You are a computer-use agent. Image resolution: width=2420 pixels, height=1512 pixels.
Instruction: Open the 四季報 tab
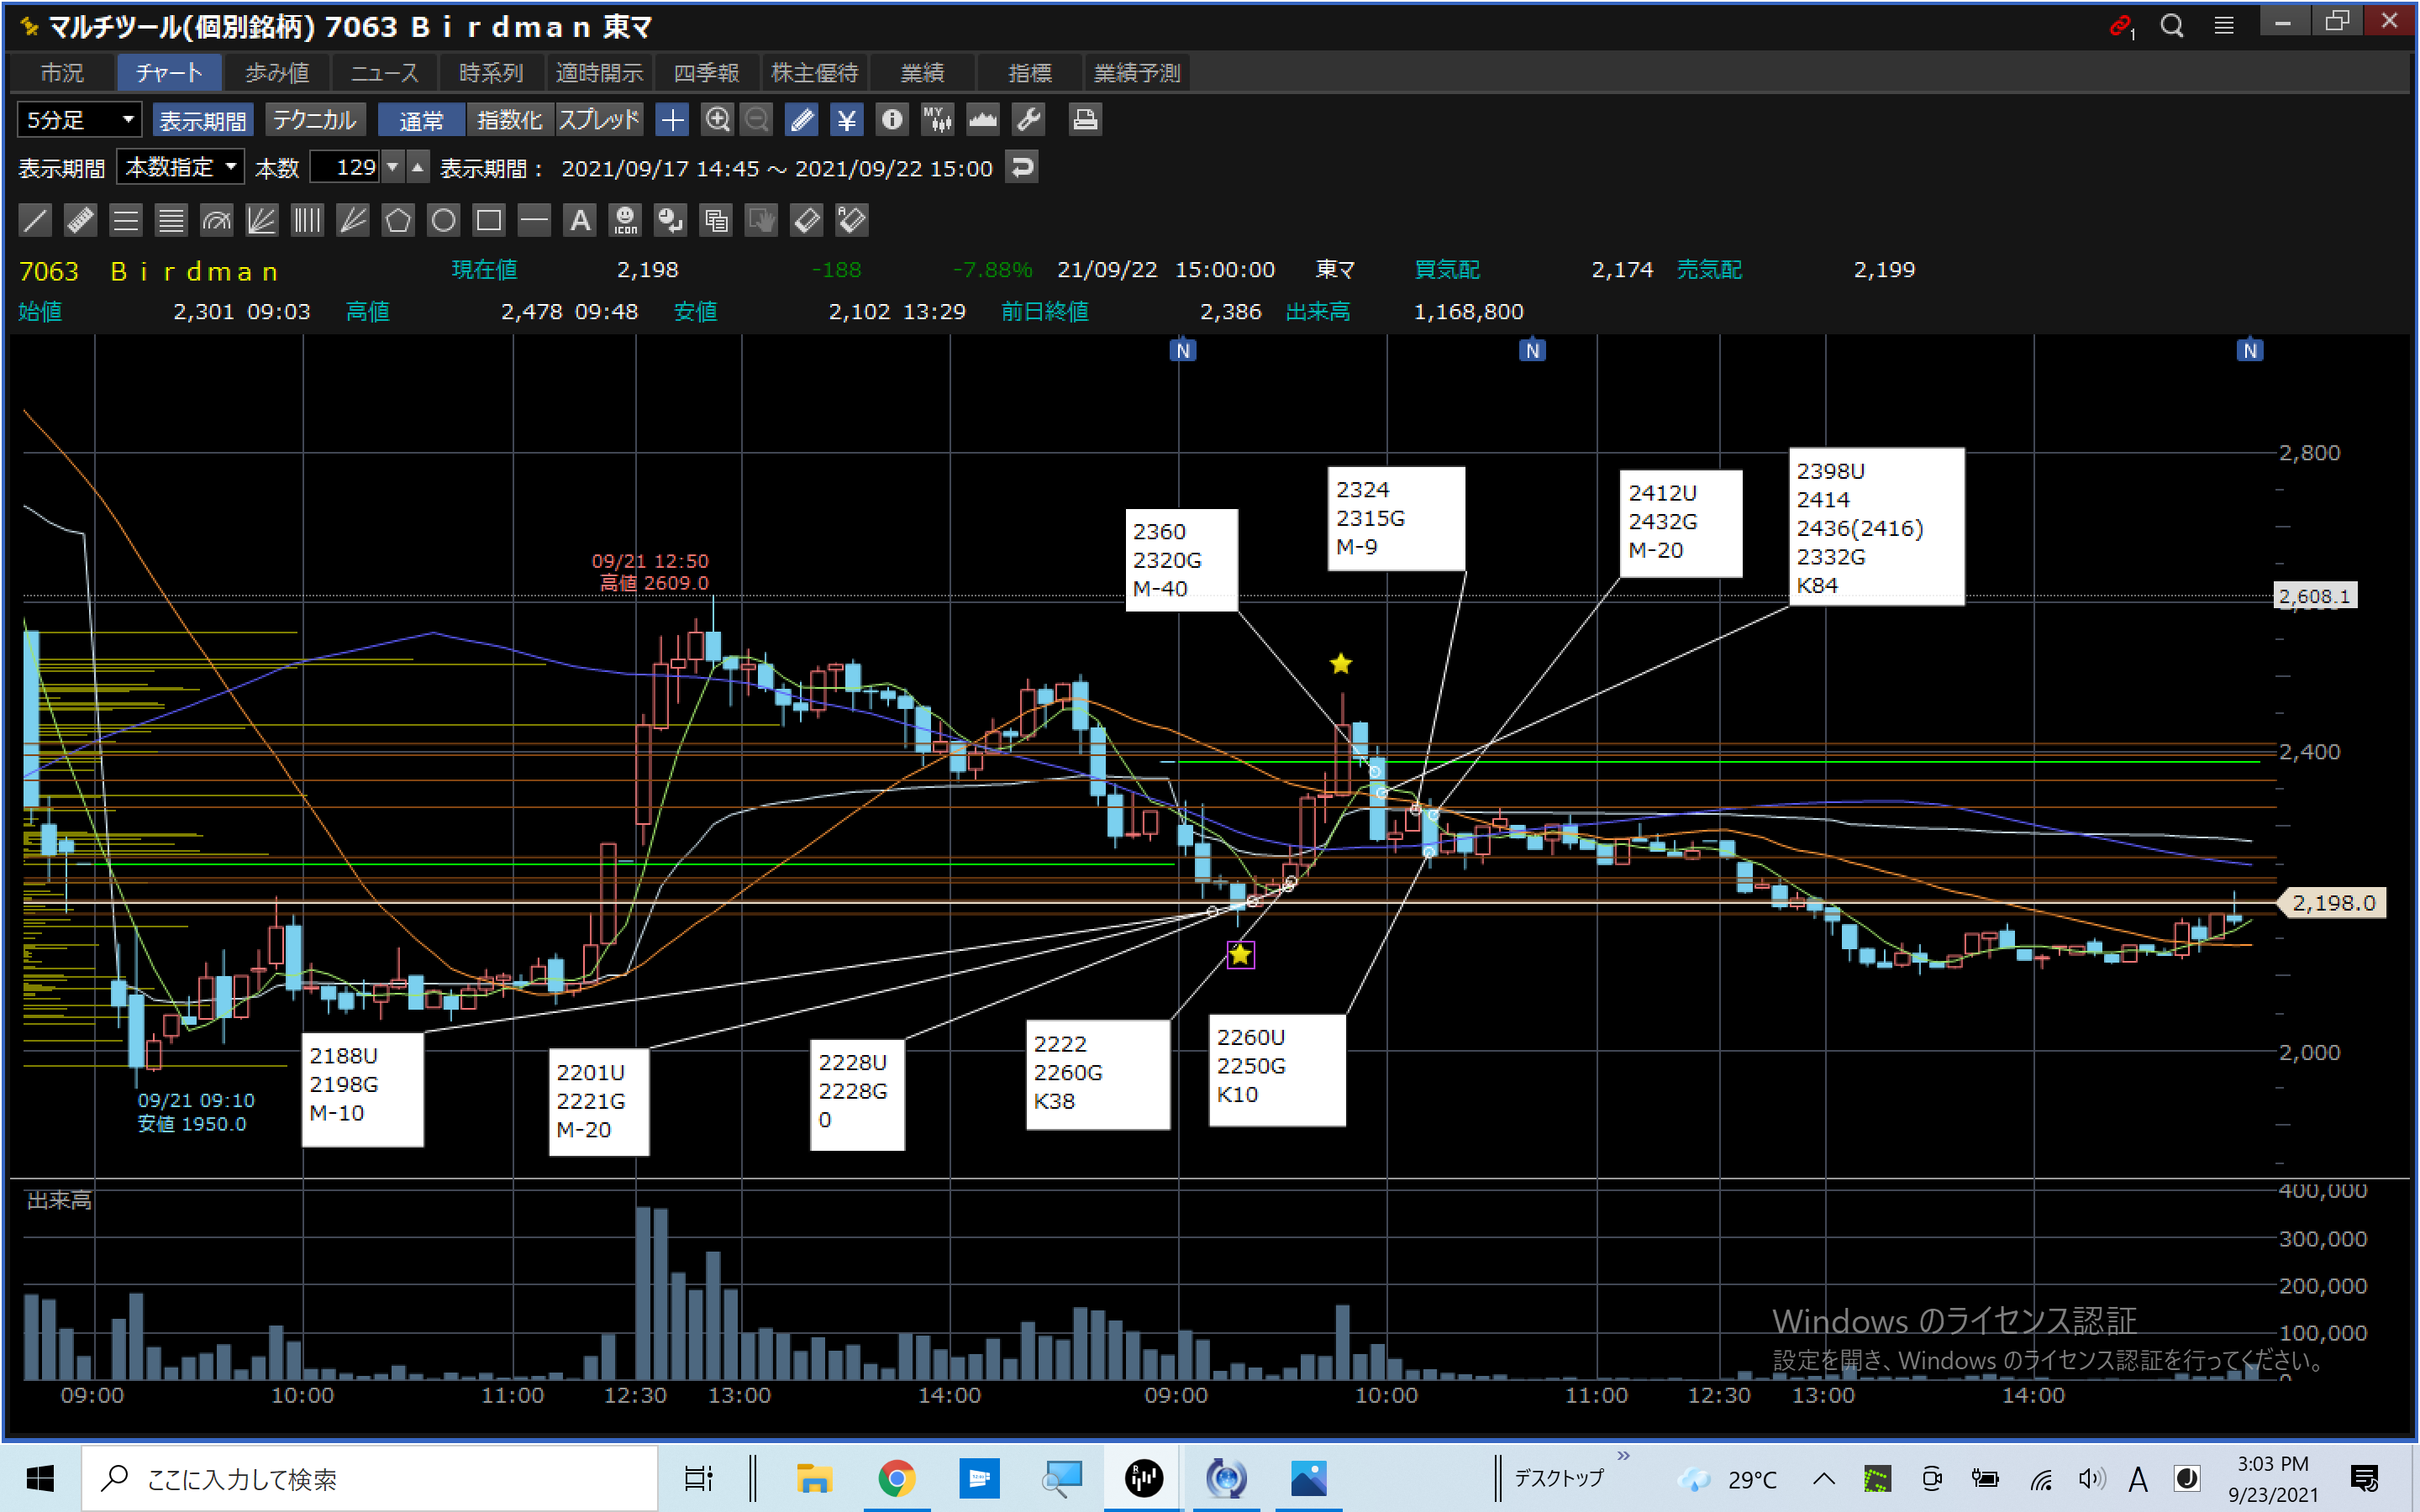706,73
